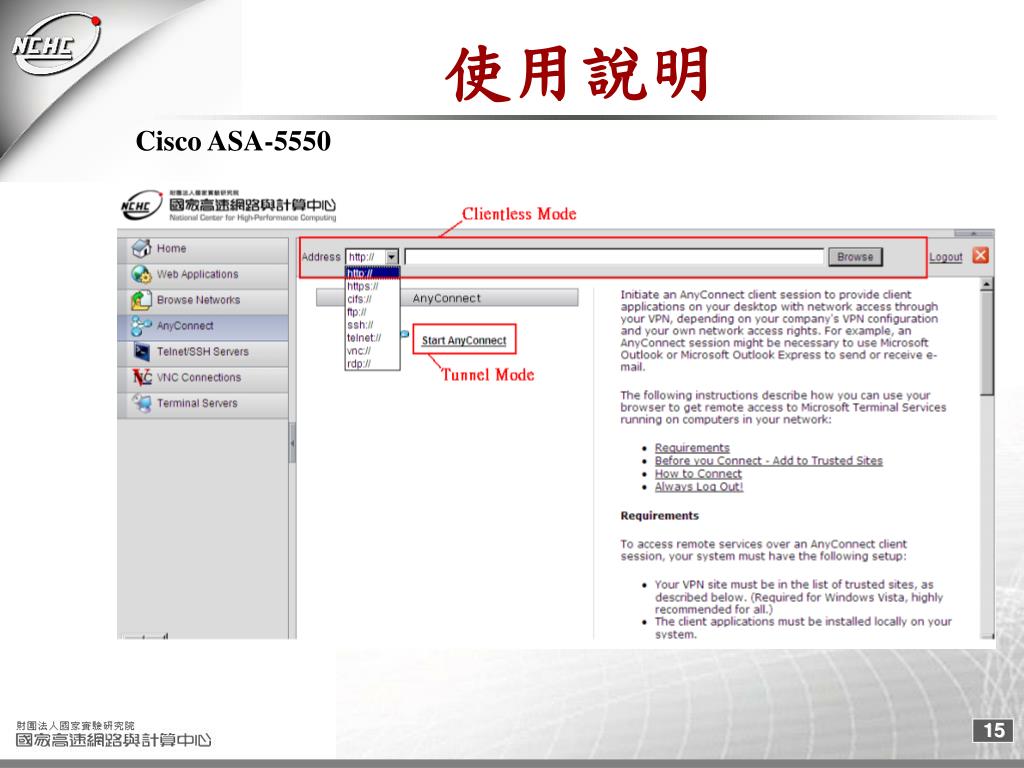The width and height of the screenshot is (1024, 768).
Task: Click the bold Requirements heading
Action: point(660,515)
